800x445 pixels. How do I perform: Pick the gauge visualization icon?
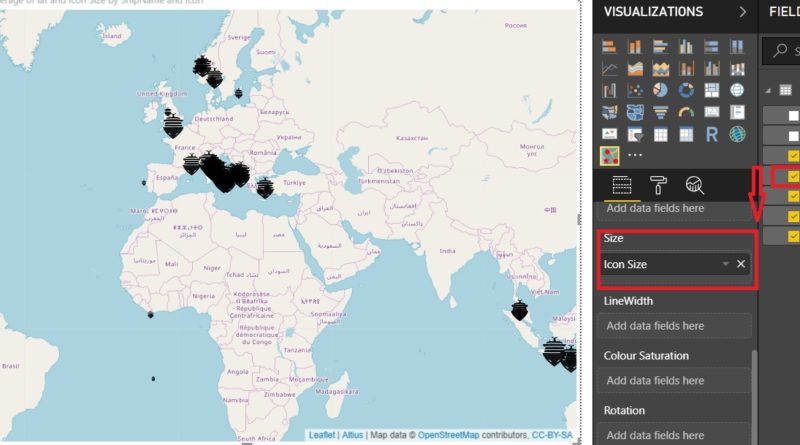click(686, 113)
